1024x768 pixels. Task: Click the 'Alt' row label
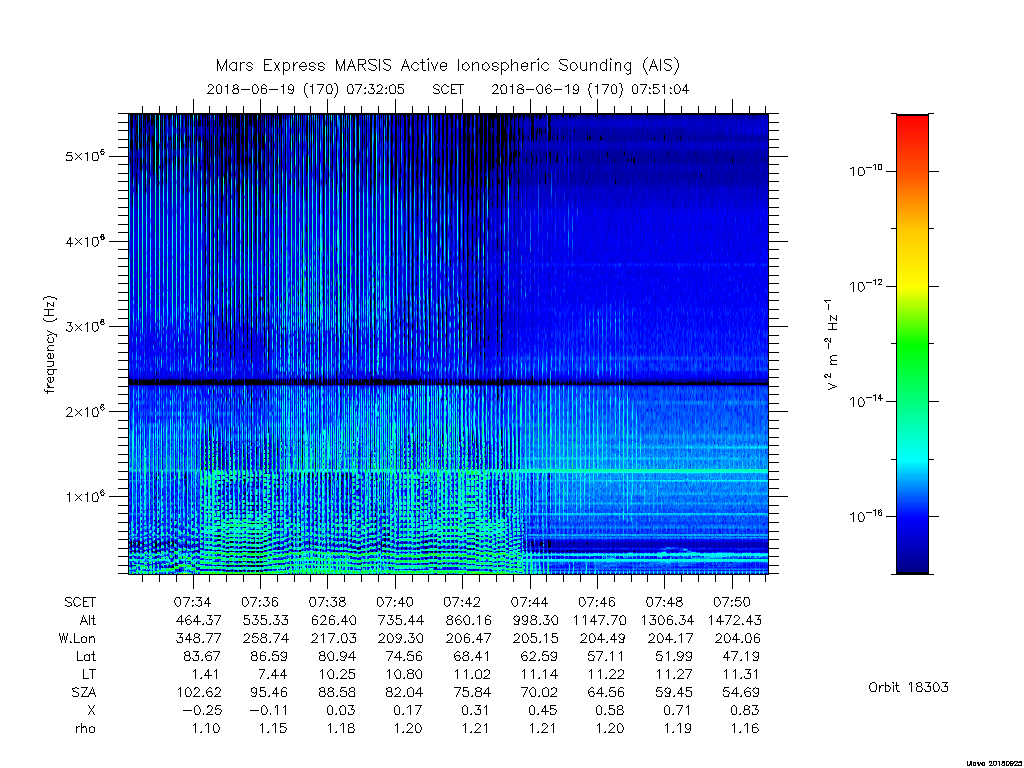[x=88, y=620]
